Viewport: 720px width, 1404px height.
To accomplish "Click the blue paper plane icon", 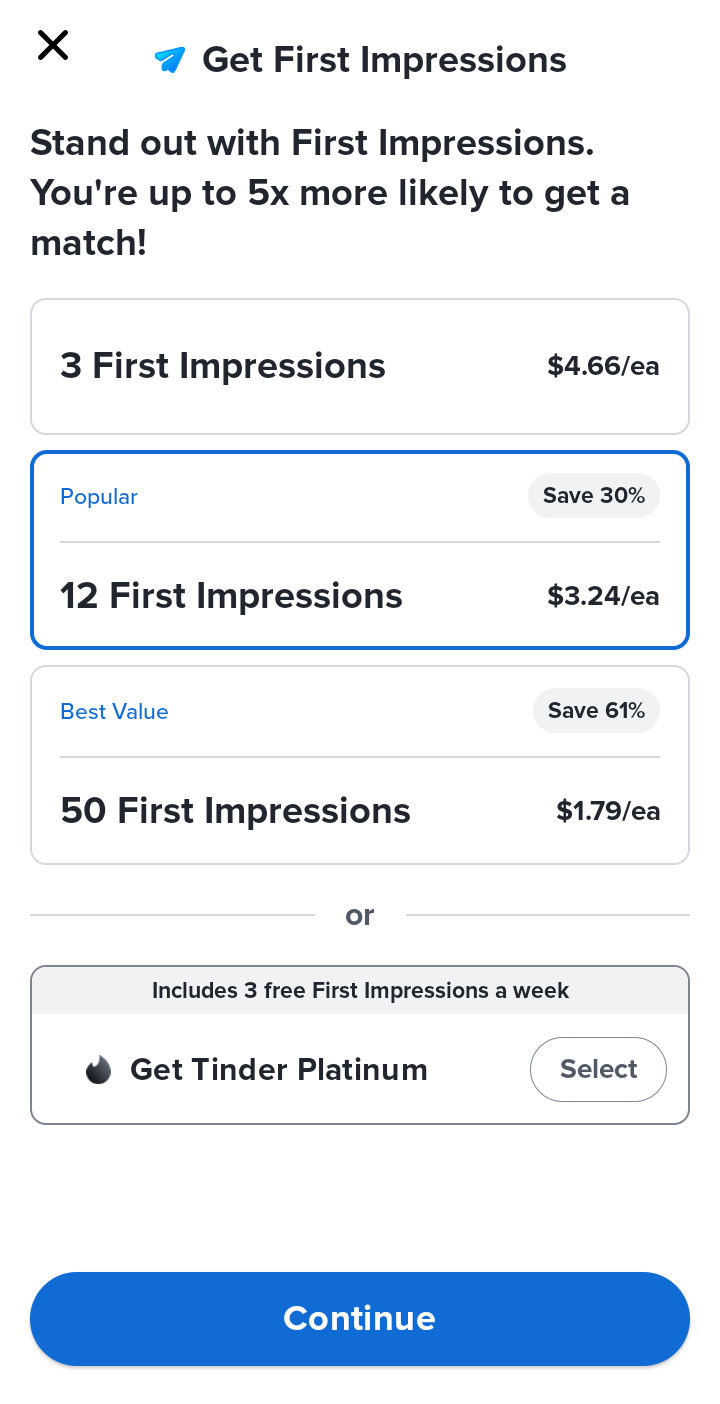I will click(170, 60).
